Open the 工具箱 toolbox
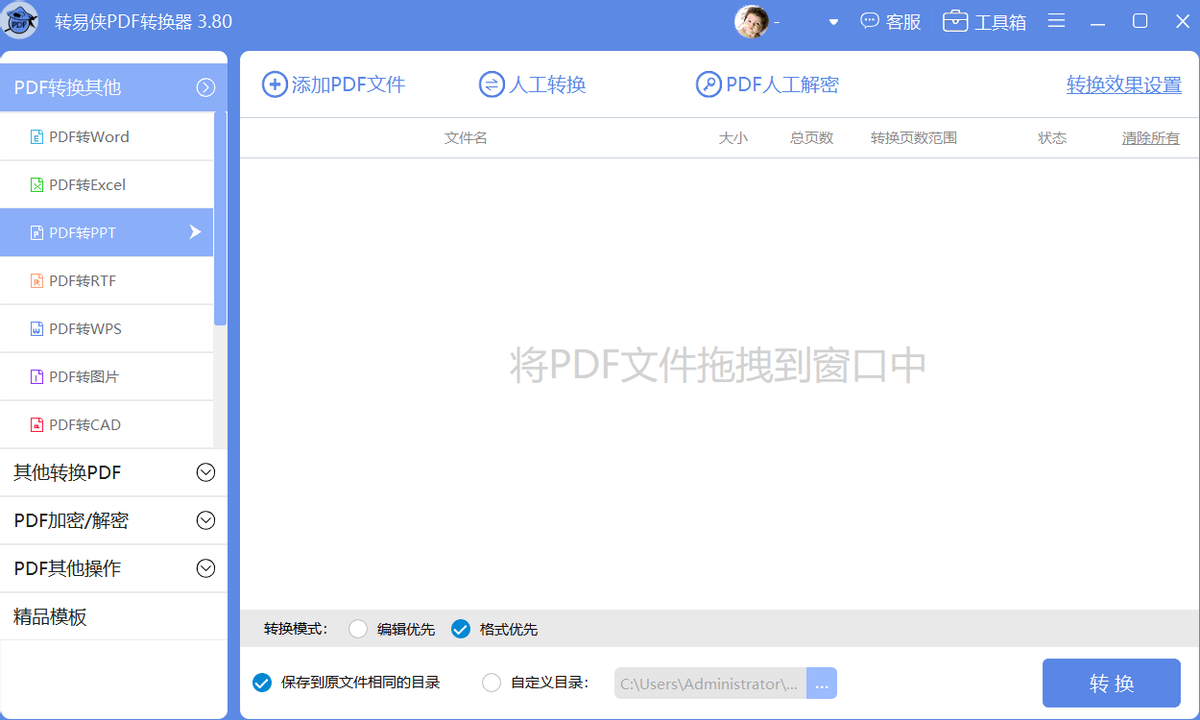This screenshot has height=720, width=1200. tap(984, 21)
